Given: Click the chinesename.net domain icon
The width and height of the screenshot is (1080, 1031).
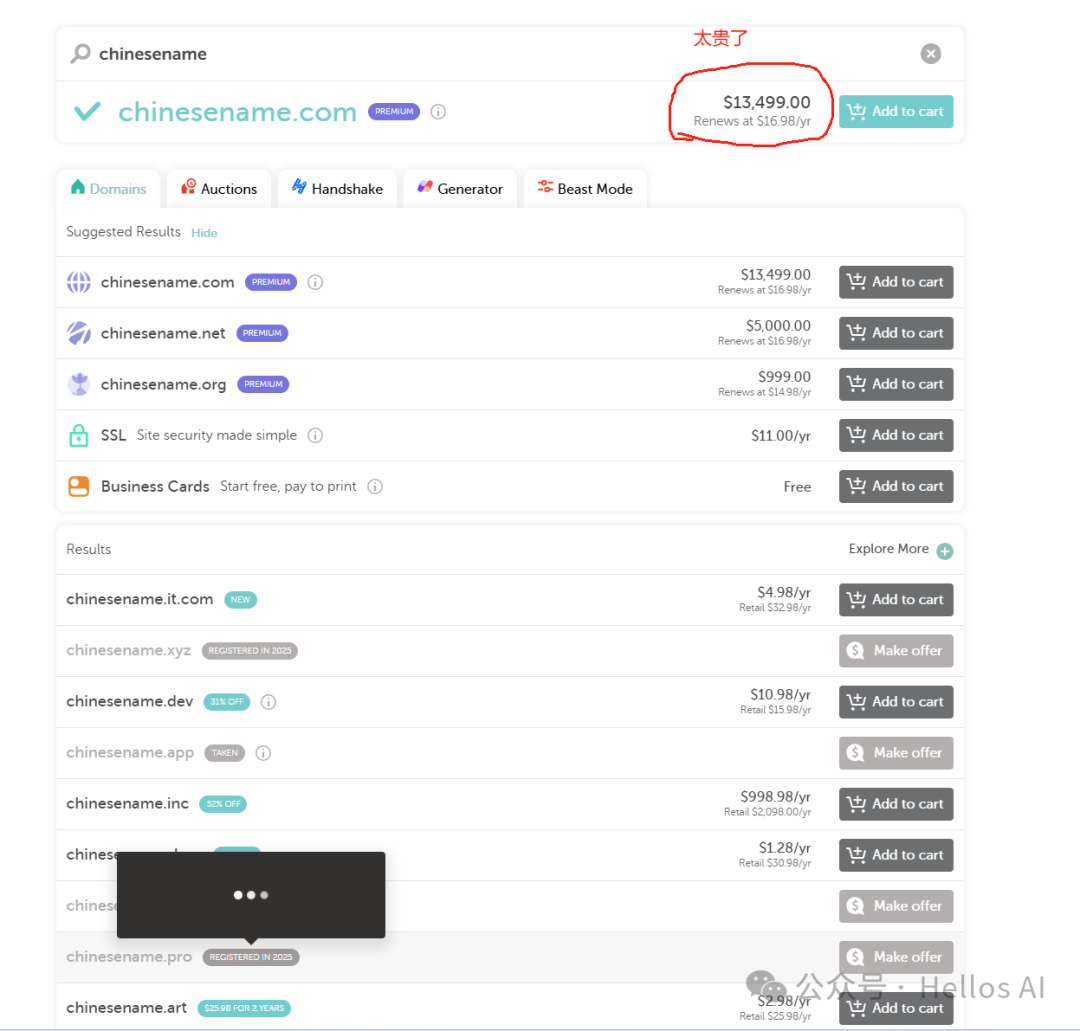Looking at the screenshot, I should click(x=78, y=333).
